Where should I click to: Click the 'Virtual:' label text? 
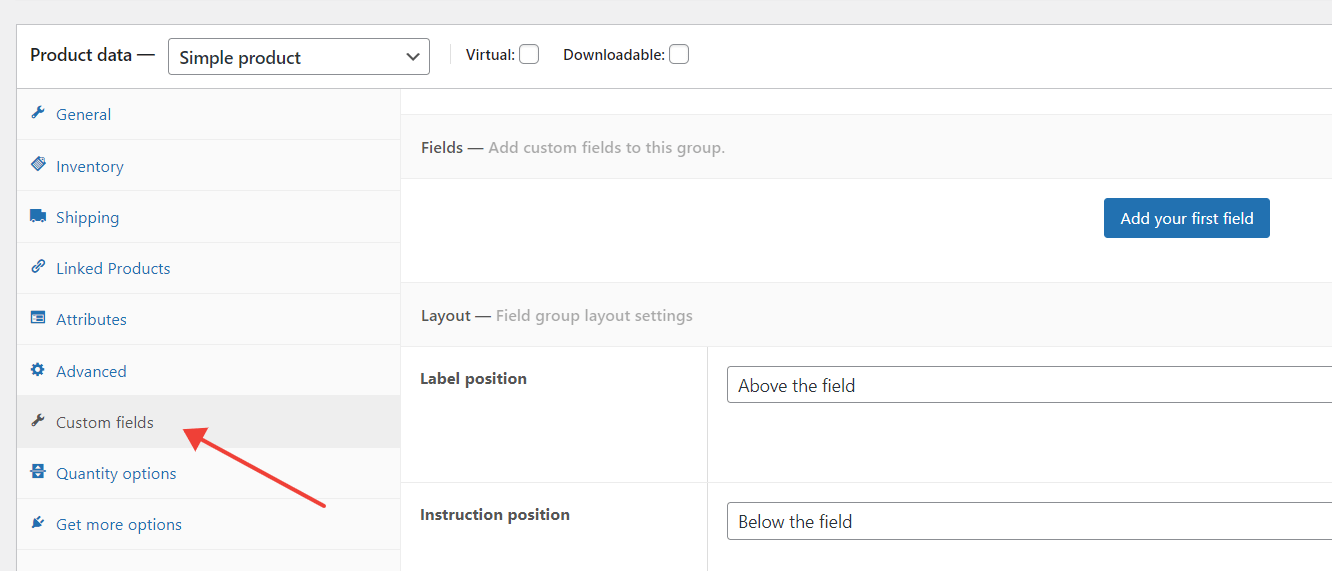[x=490, y=55]
